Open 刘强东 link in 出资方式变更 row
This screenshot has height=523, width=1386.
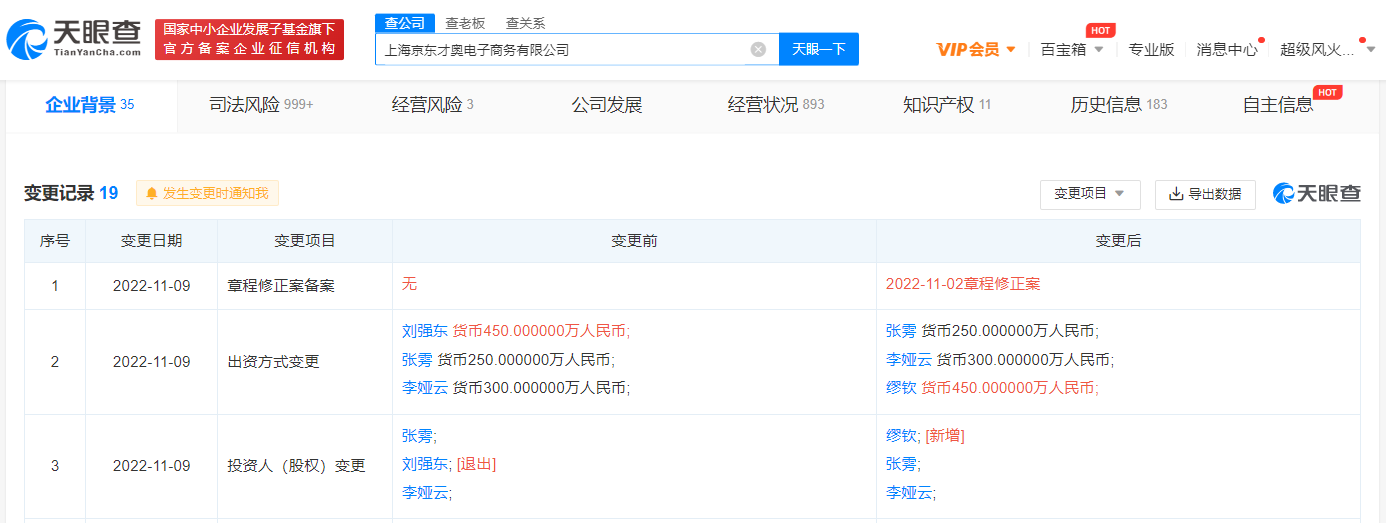(425, 331)
